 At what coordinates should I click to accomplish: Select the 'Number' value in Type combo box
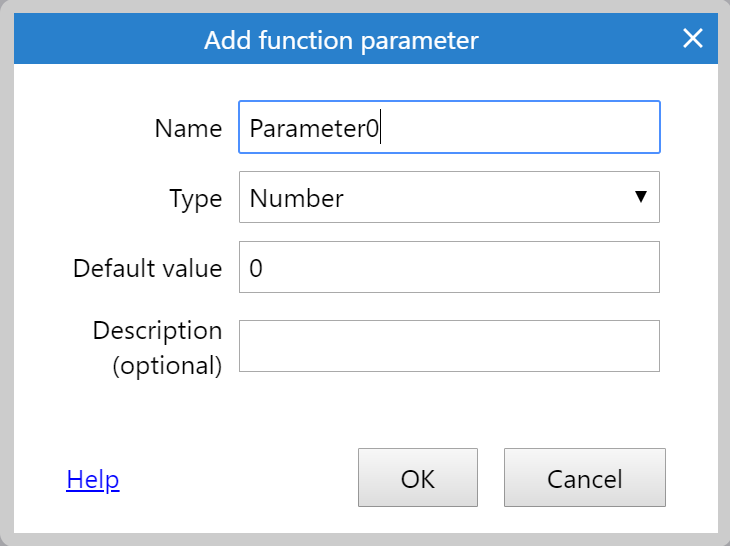pos(297,198)
